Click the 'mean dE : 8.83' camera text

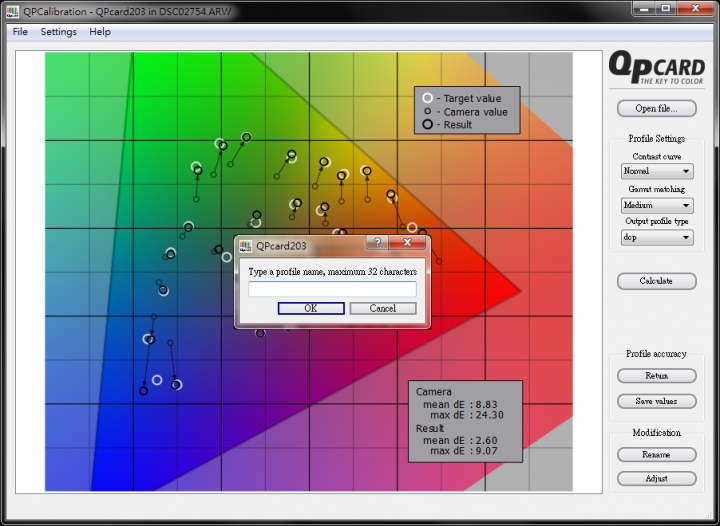460,405
